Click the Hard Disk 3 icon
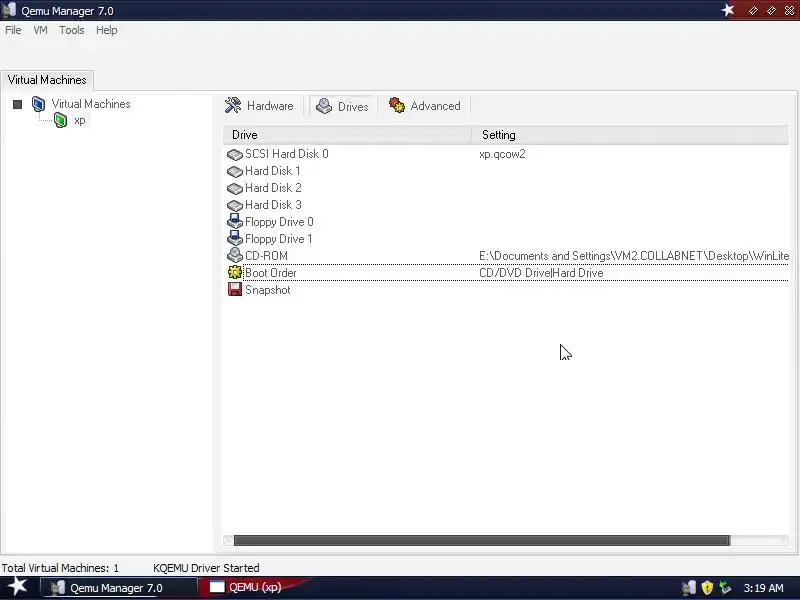Image resolution: width=800 pixels, height=600 pixels. click(235, 205)
